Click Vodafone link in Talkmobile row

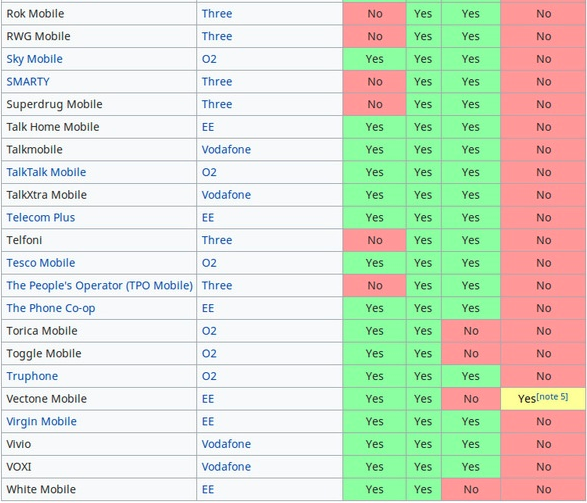(x=226, y=150)
